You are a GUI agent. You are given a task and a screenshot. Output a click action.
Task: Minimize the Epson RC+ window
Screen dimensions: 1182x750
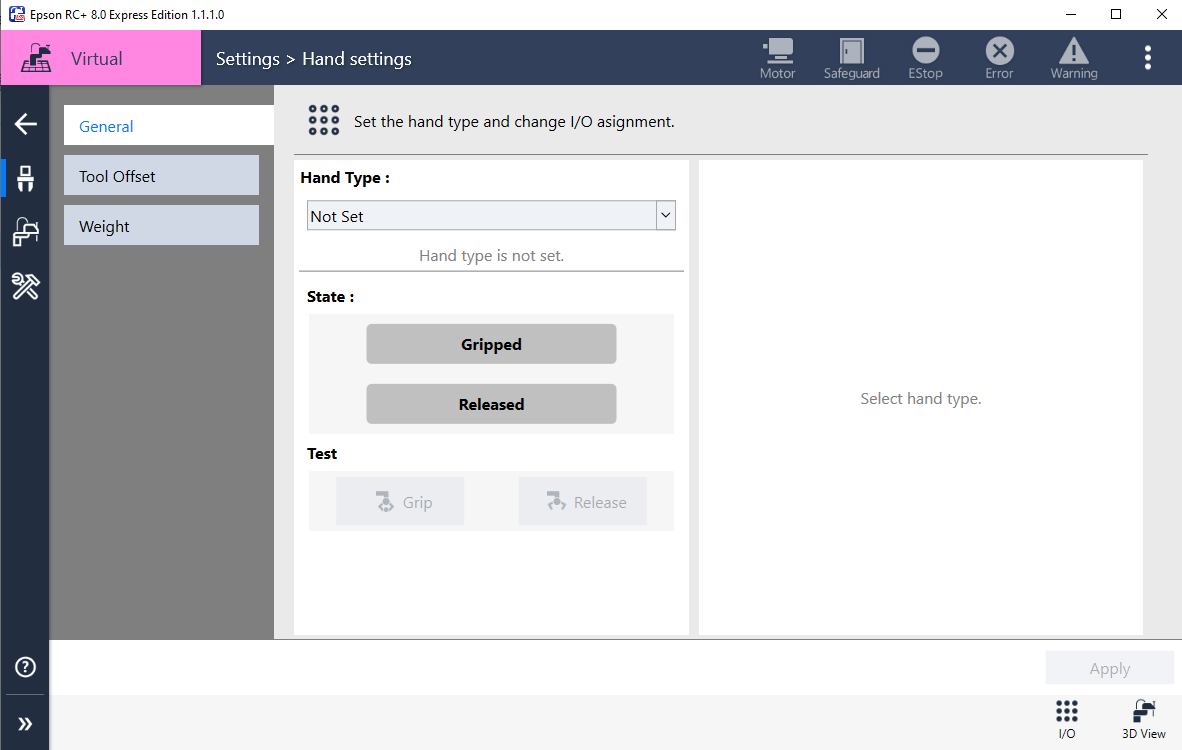pos(1071,14)
